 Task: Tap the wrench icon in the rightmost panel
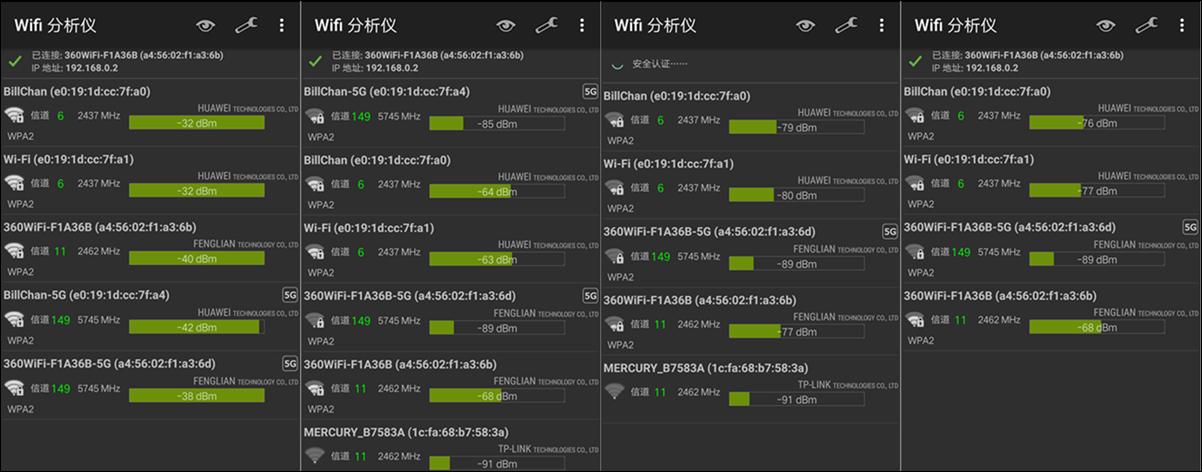[x=1146, y=25]
